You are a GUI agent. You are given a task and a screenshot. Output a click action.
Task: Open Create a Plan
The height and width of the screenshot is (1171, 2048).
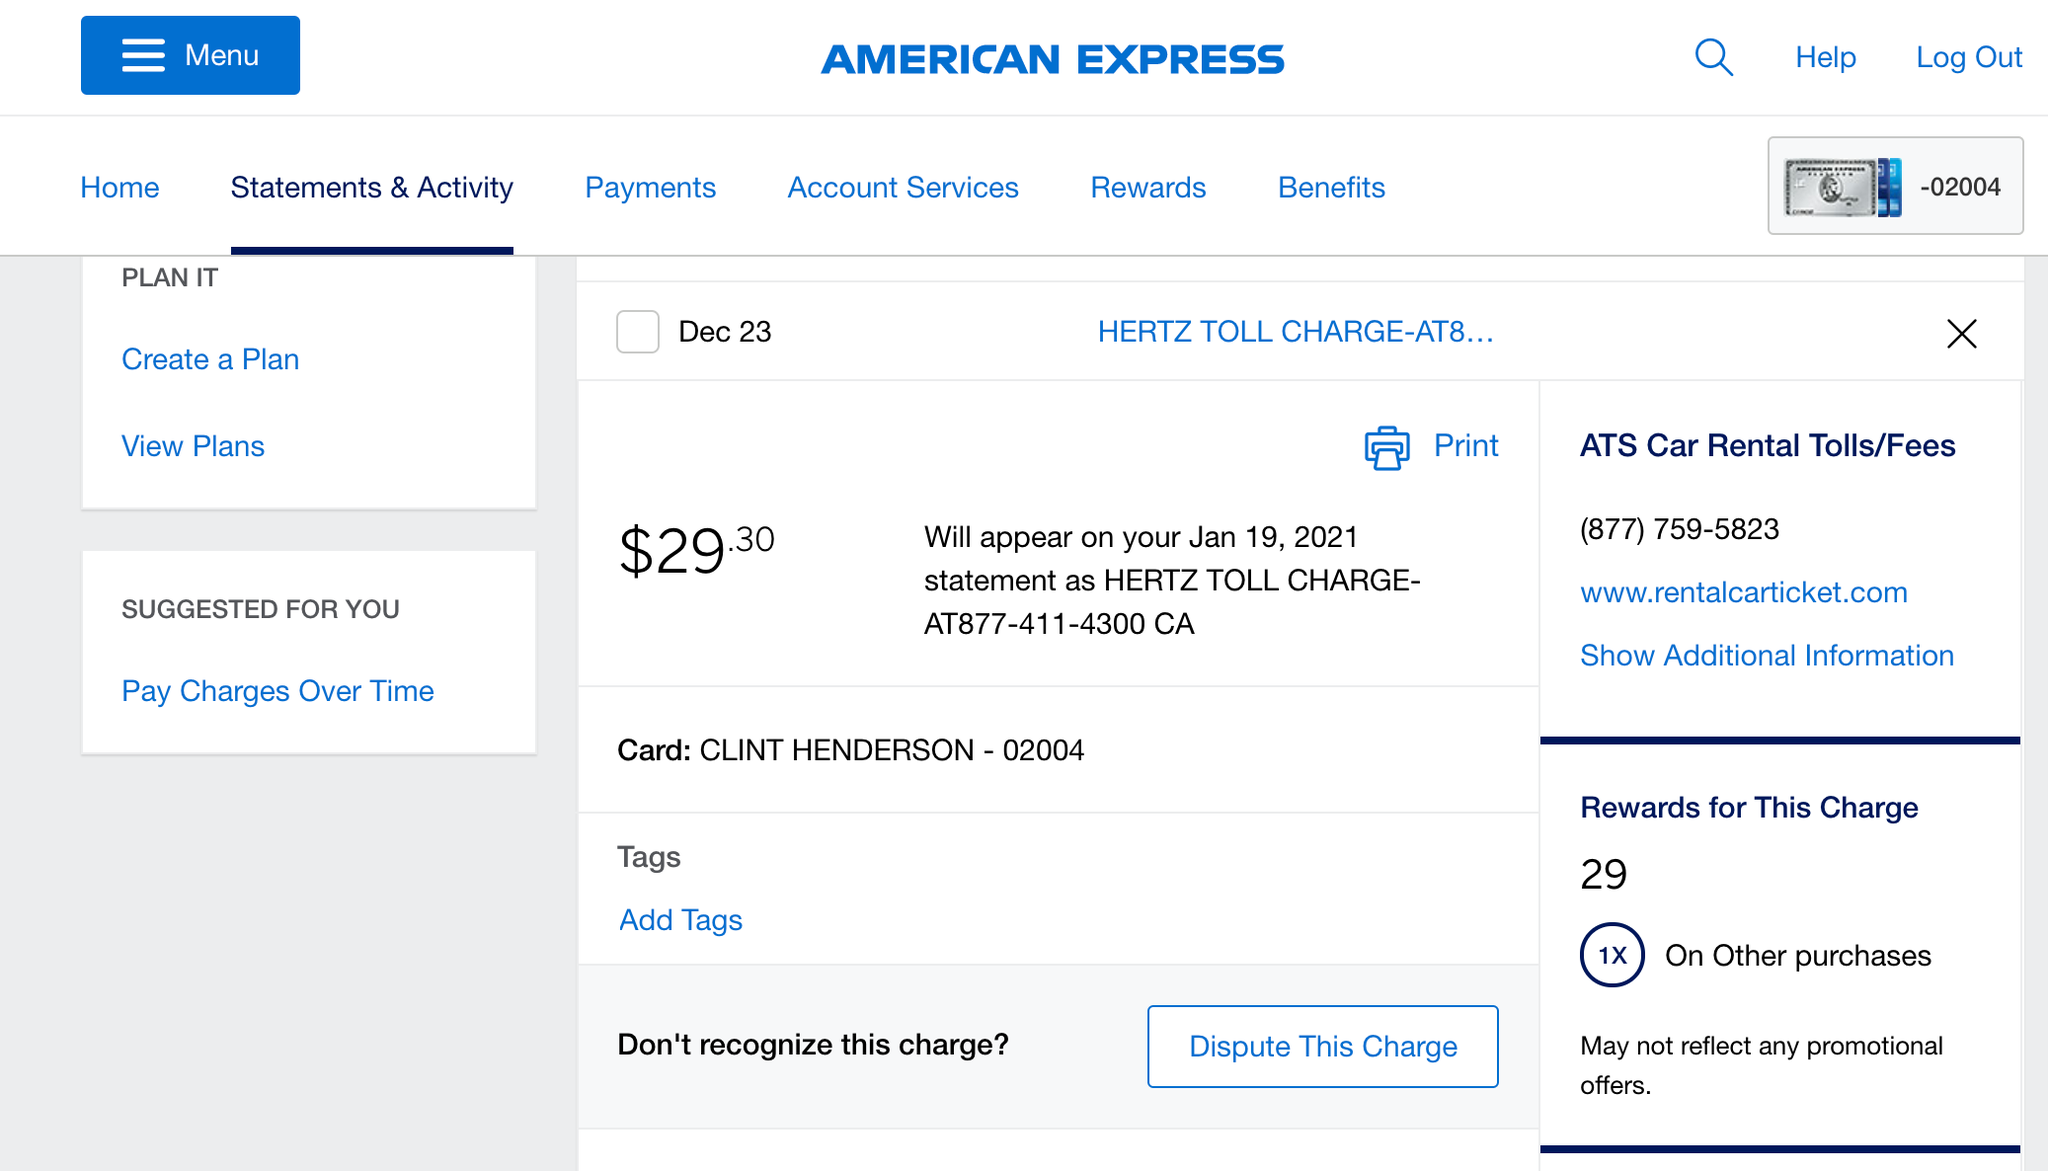[x=210, y=359]
